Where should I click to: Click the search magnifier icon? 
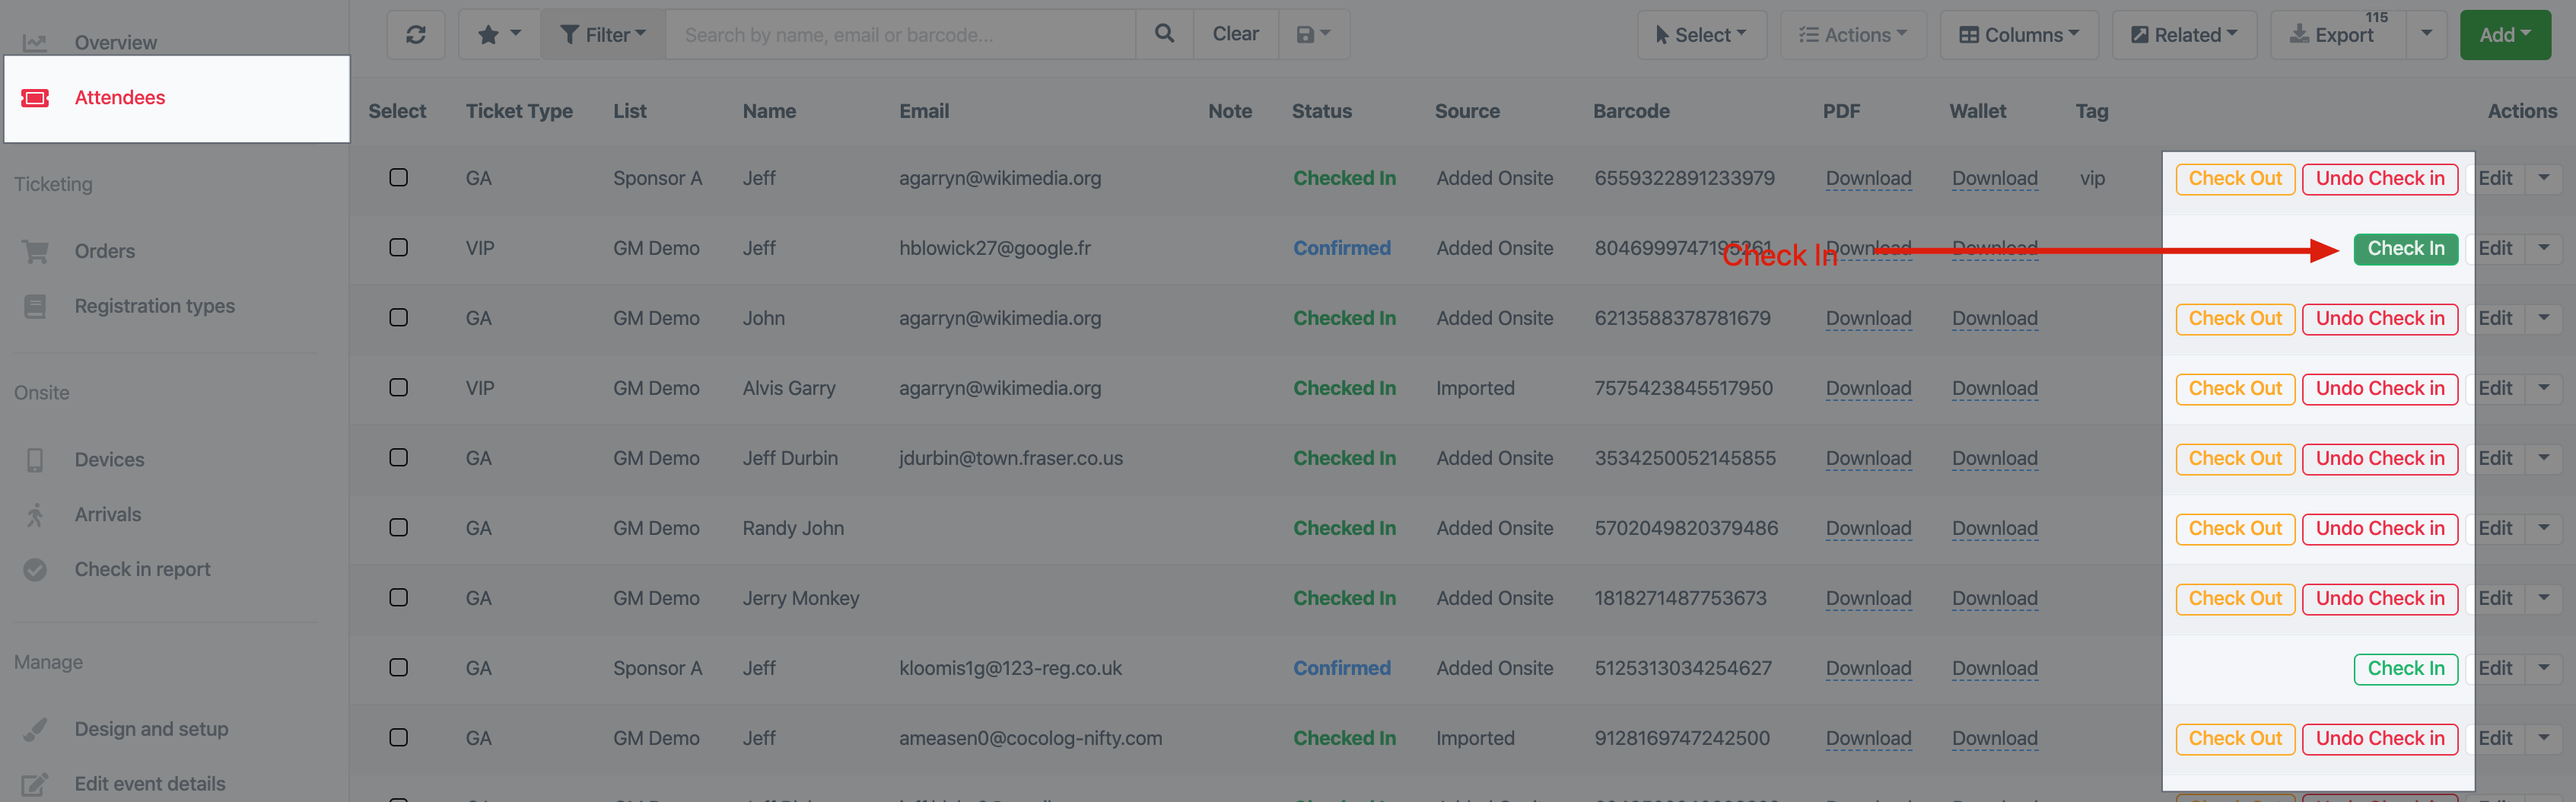click(x=1164, y=34)
